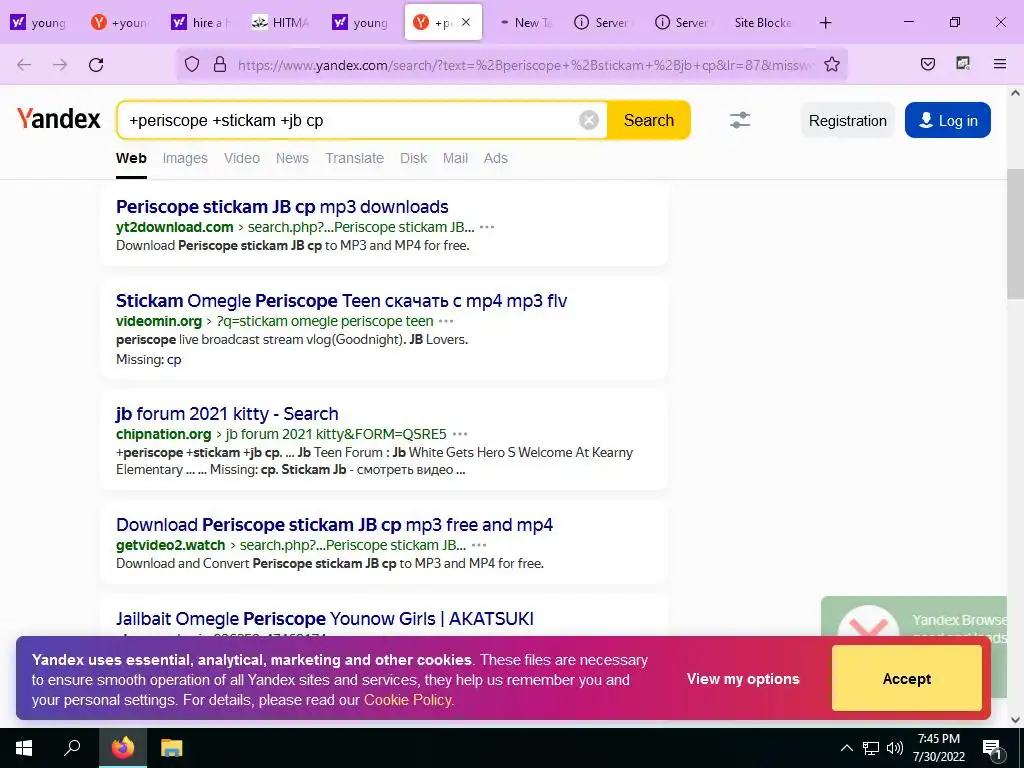Click the blue Log in button
Viewport: 1024px width, 768px height.
pos(948,120)
